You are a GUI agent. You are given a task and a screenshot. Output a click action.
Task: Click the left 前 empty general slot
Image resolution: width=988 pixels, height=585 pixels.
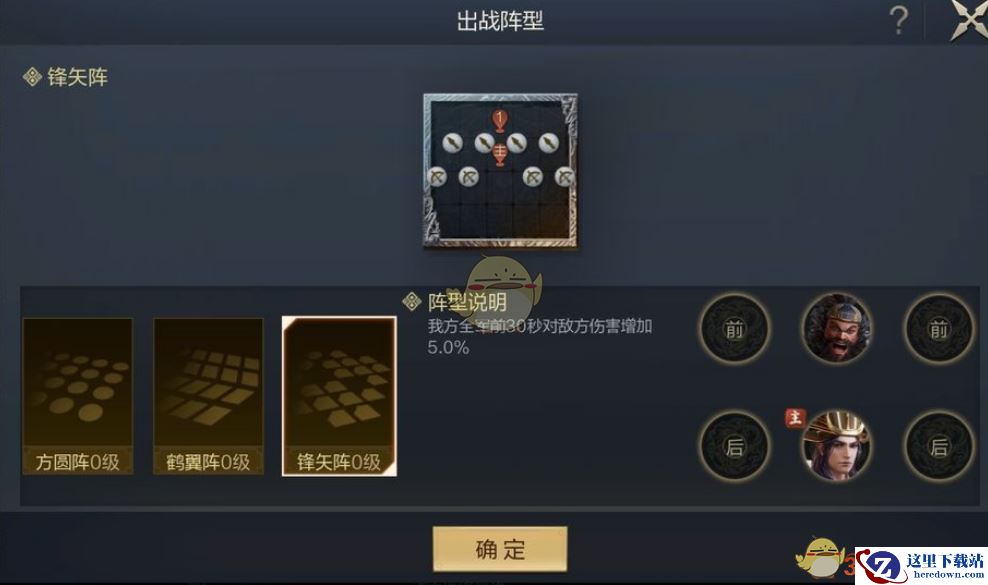click(x=734, y=328)
